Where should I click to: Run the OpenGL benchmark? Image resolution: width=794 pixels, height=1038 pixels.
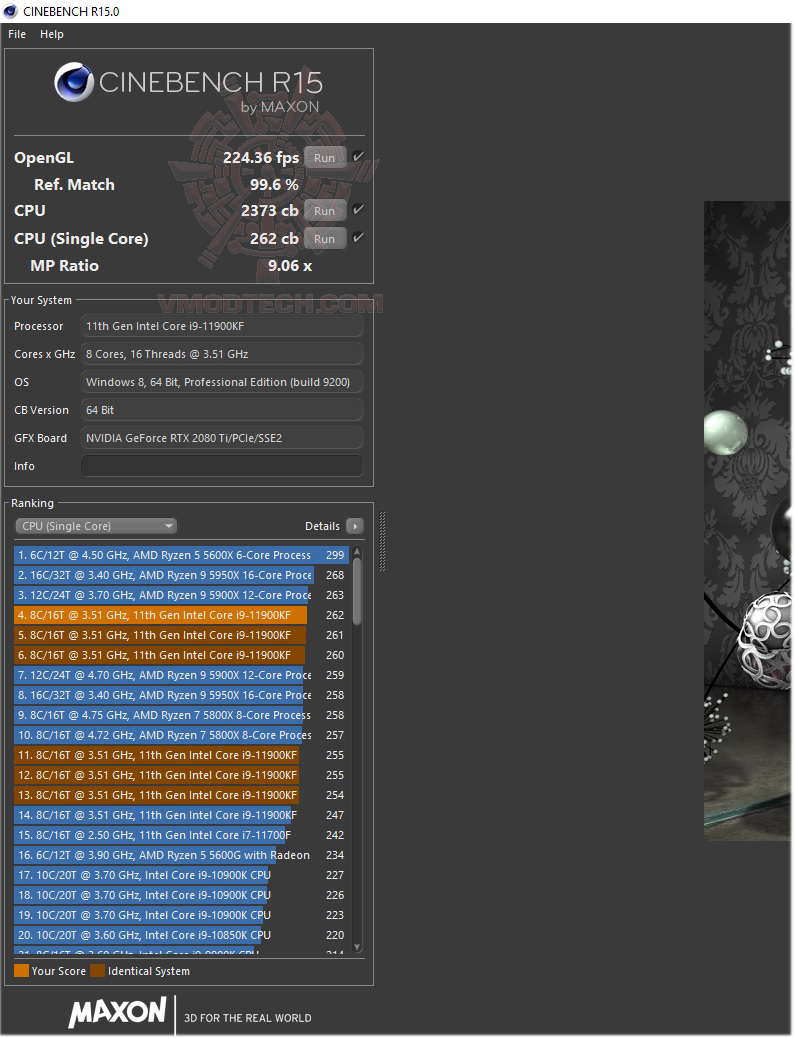(x=324, y=158)
